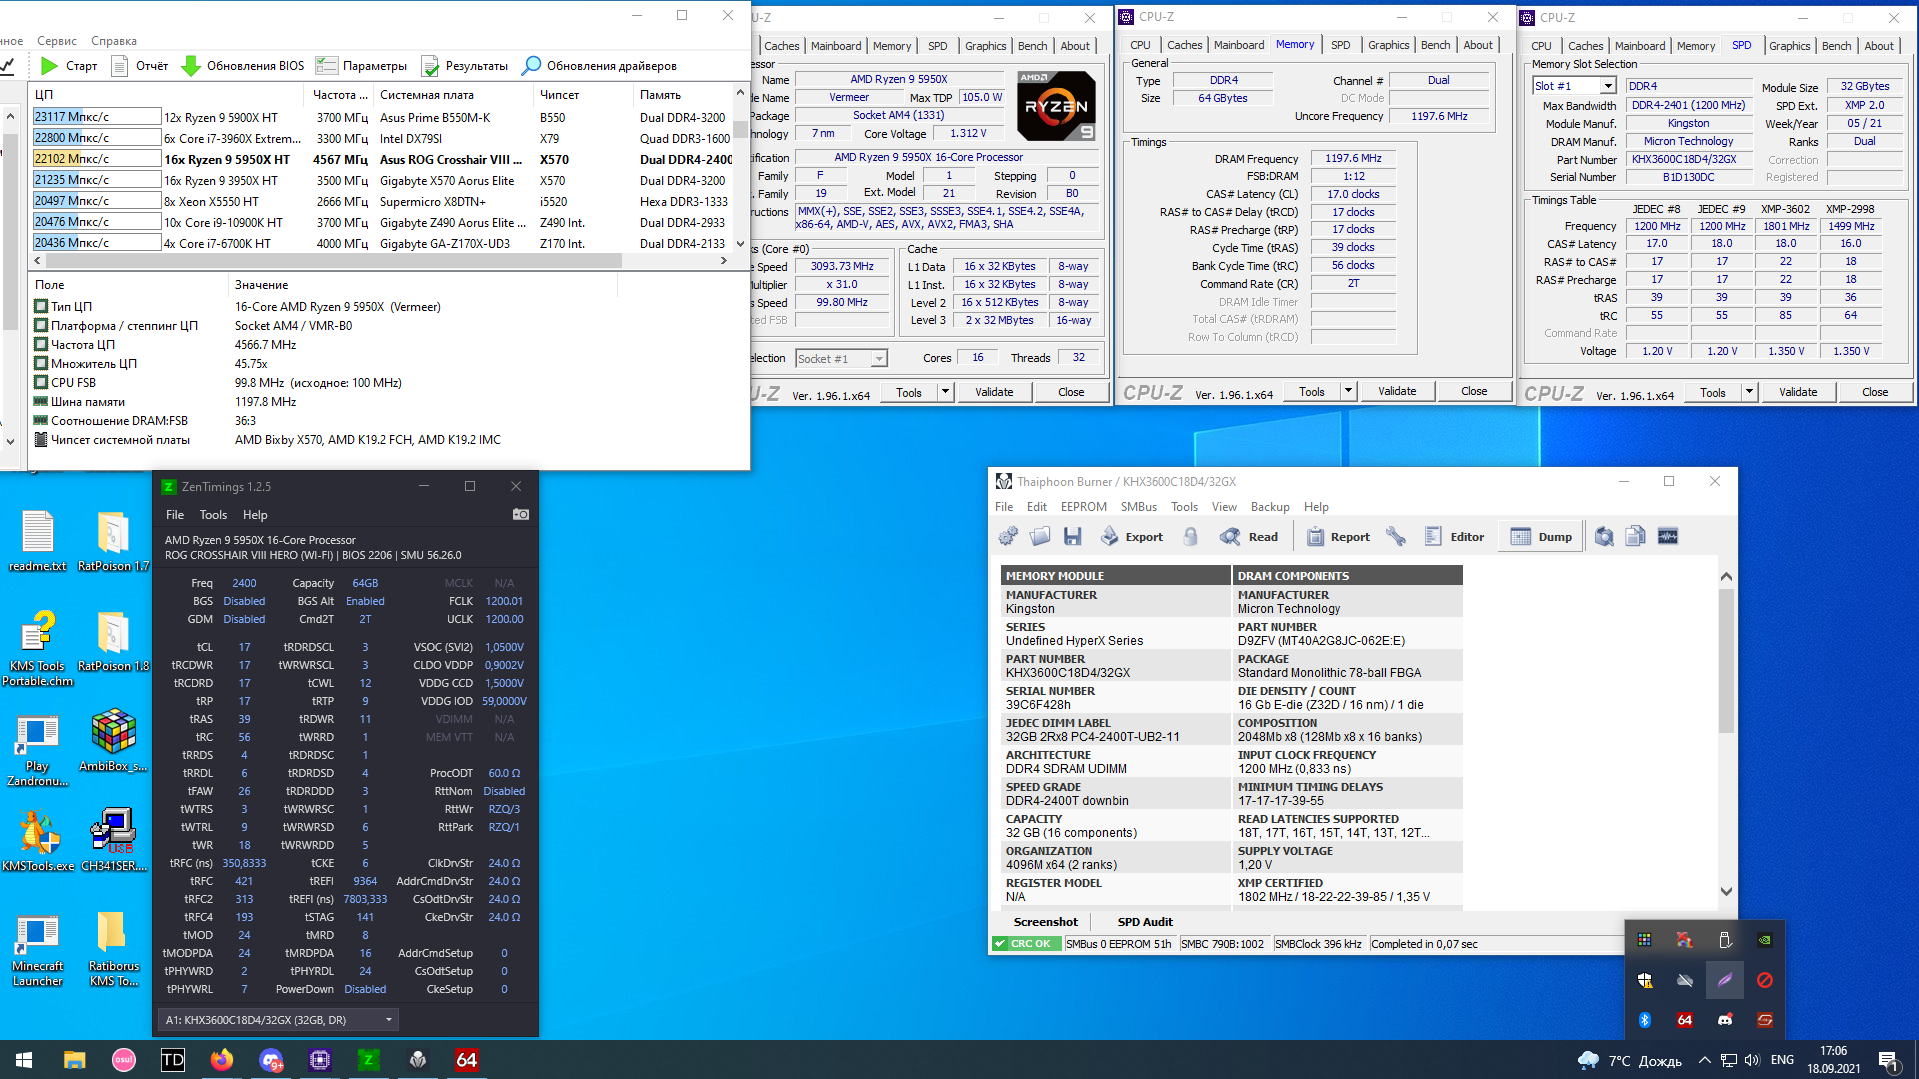
Task: Click Tools button in CPU-Z SPD window
Action: [1713, 392]
